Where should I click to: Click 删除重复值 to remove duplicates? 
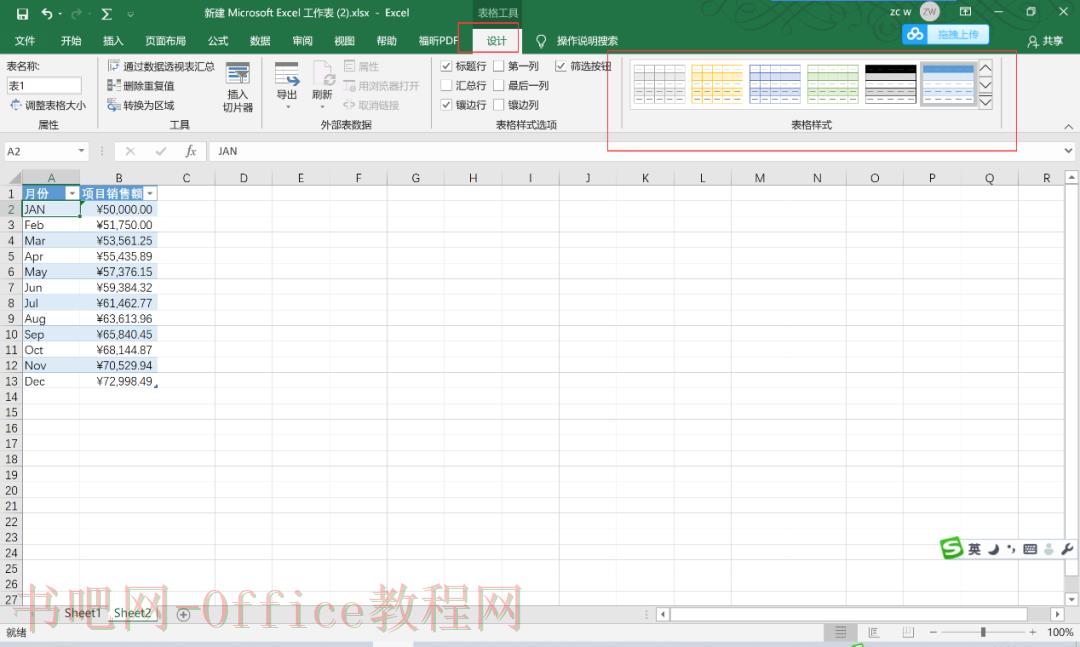click(x=141, y=85)
